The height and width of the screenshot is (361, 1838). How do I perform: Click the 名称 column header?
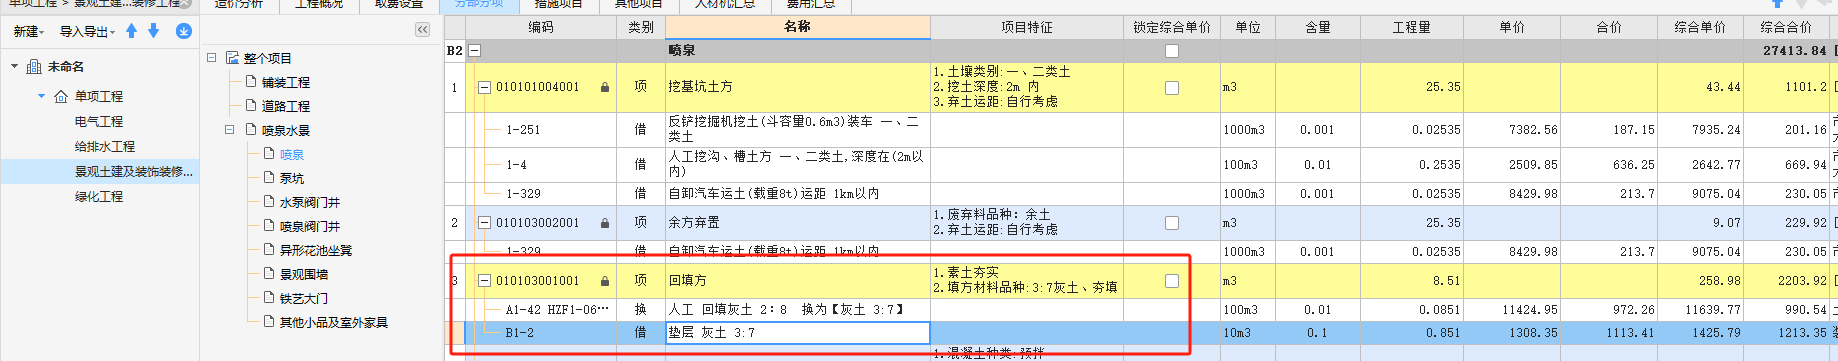tap(797, 27)
